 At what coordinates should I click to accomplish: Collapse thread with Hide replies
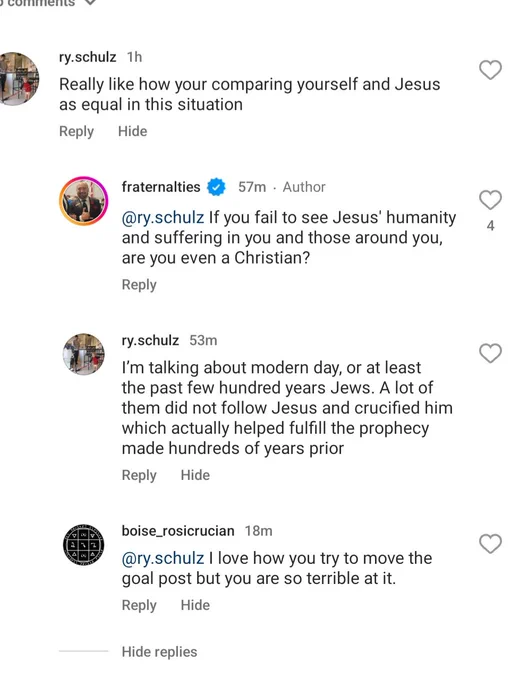click(x=159, y=651)
